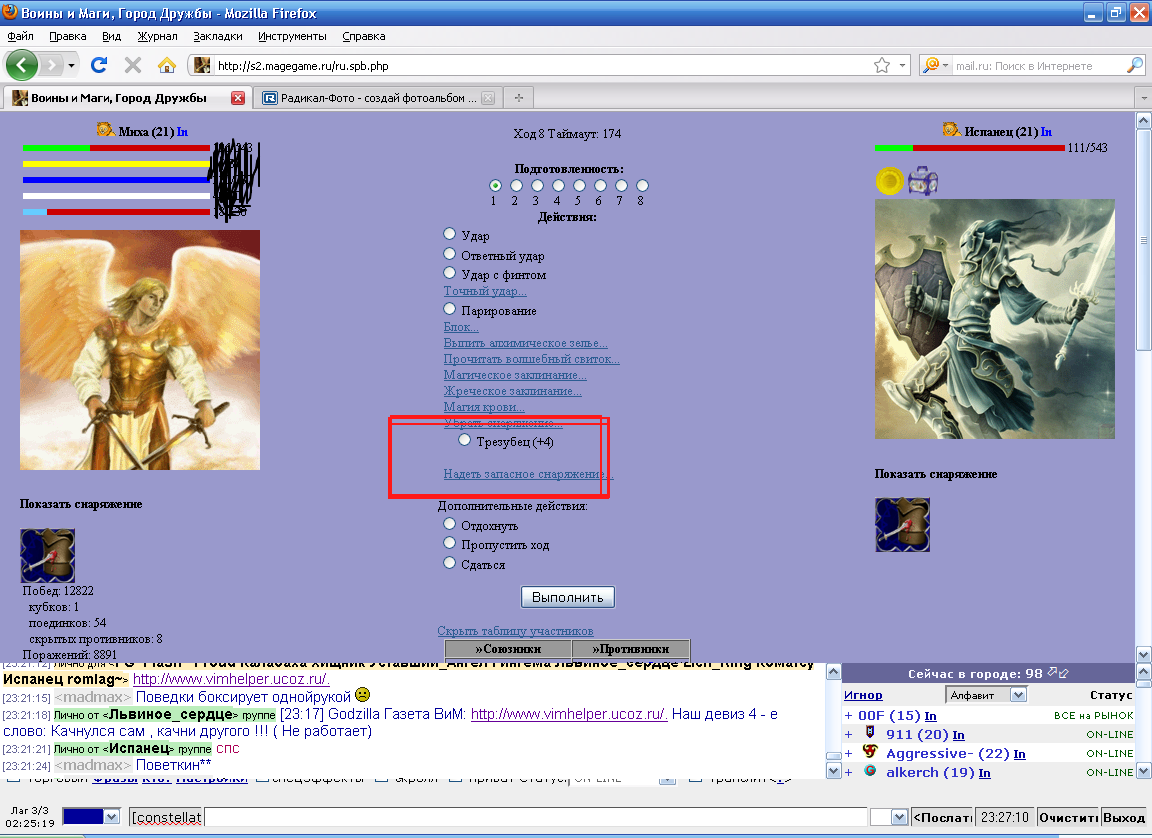Select the Отдохнуть option
Viewport: 1152px width, 838px height.
click(450, 524)
